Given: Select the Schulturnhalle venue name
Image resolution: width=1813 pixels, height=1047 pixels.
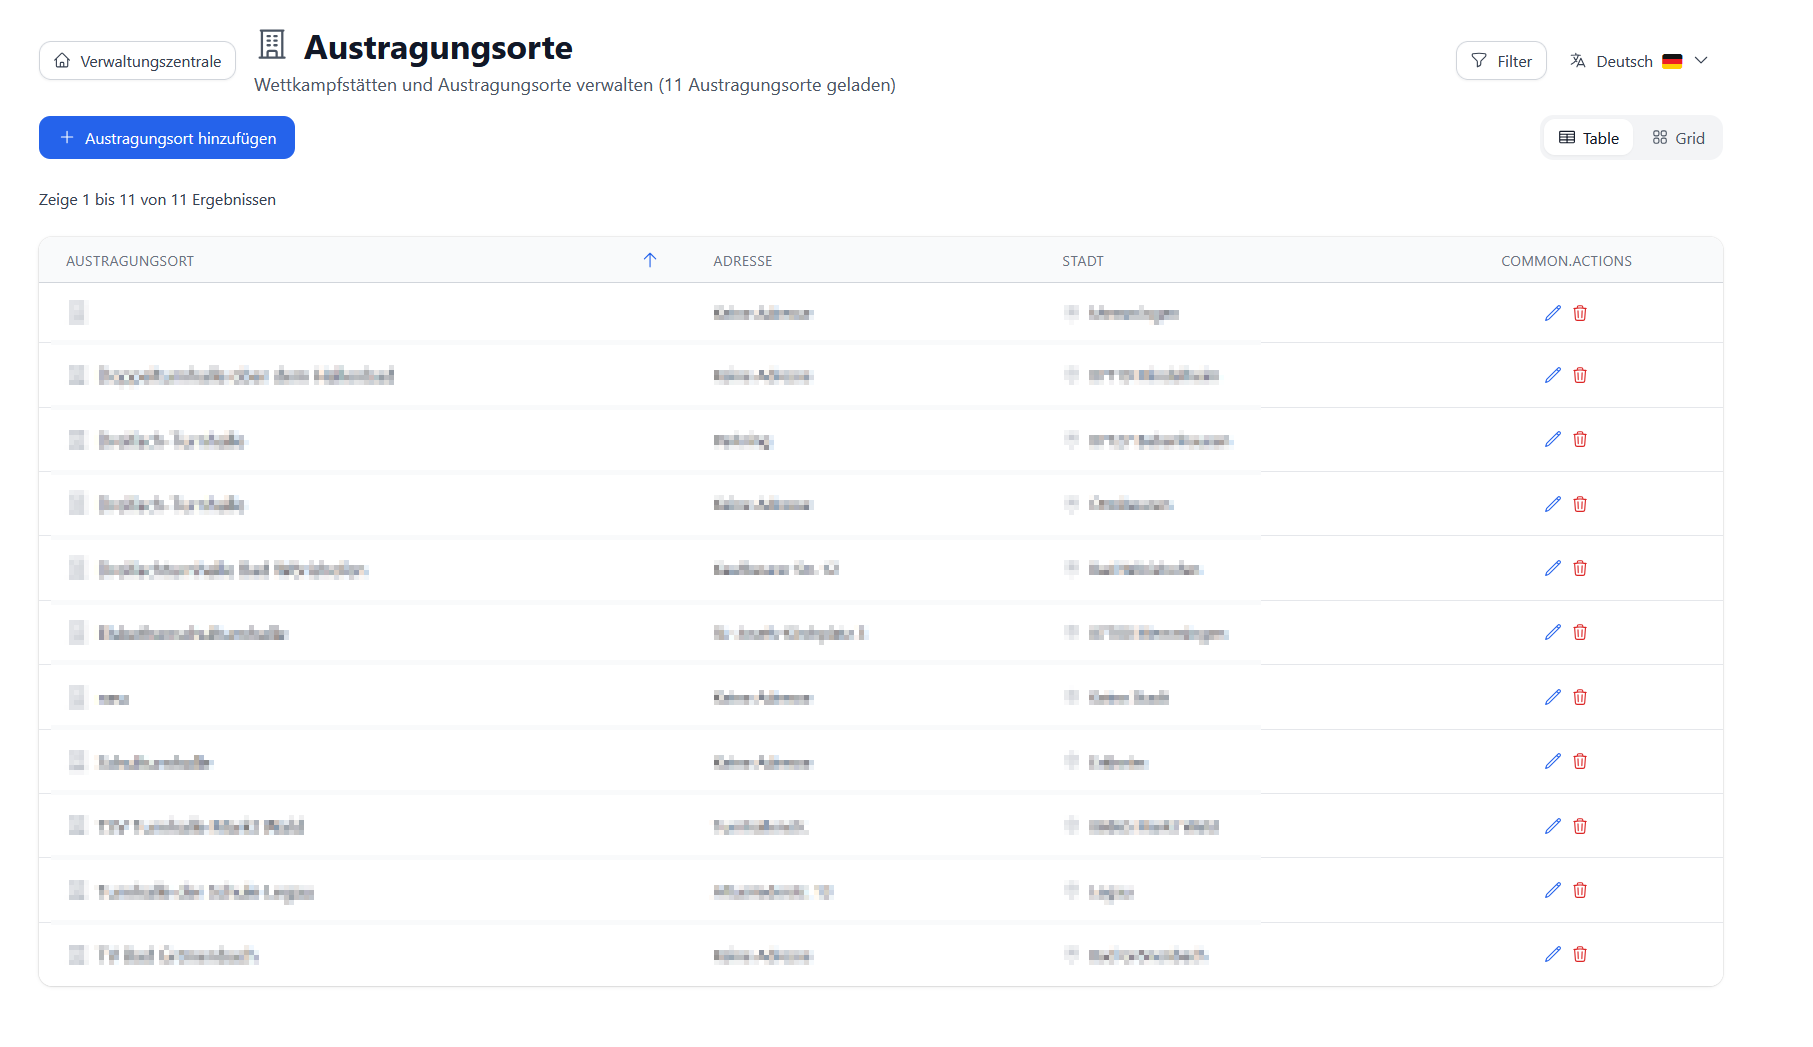Looking at the screenshot, I should click(x=155, y=763).
